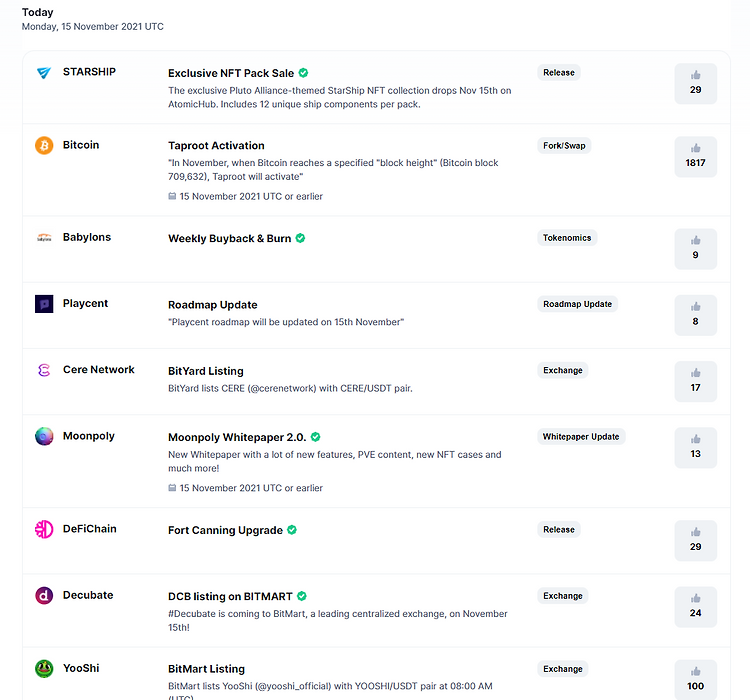The width and height of the screenshot is (750, 700).
Task: Open the BitYard Listing event
Action: coord(206,371)
